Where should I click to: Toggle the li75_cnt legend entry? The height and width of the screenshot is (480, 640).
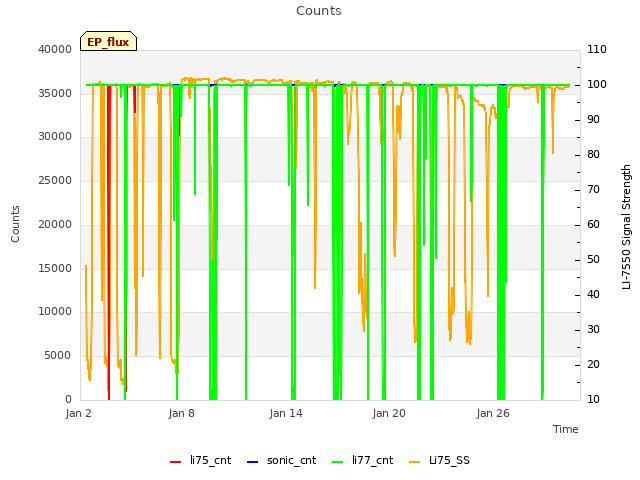200,461
